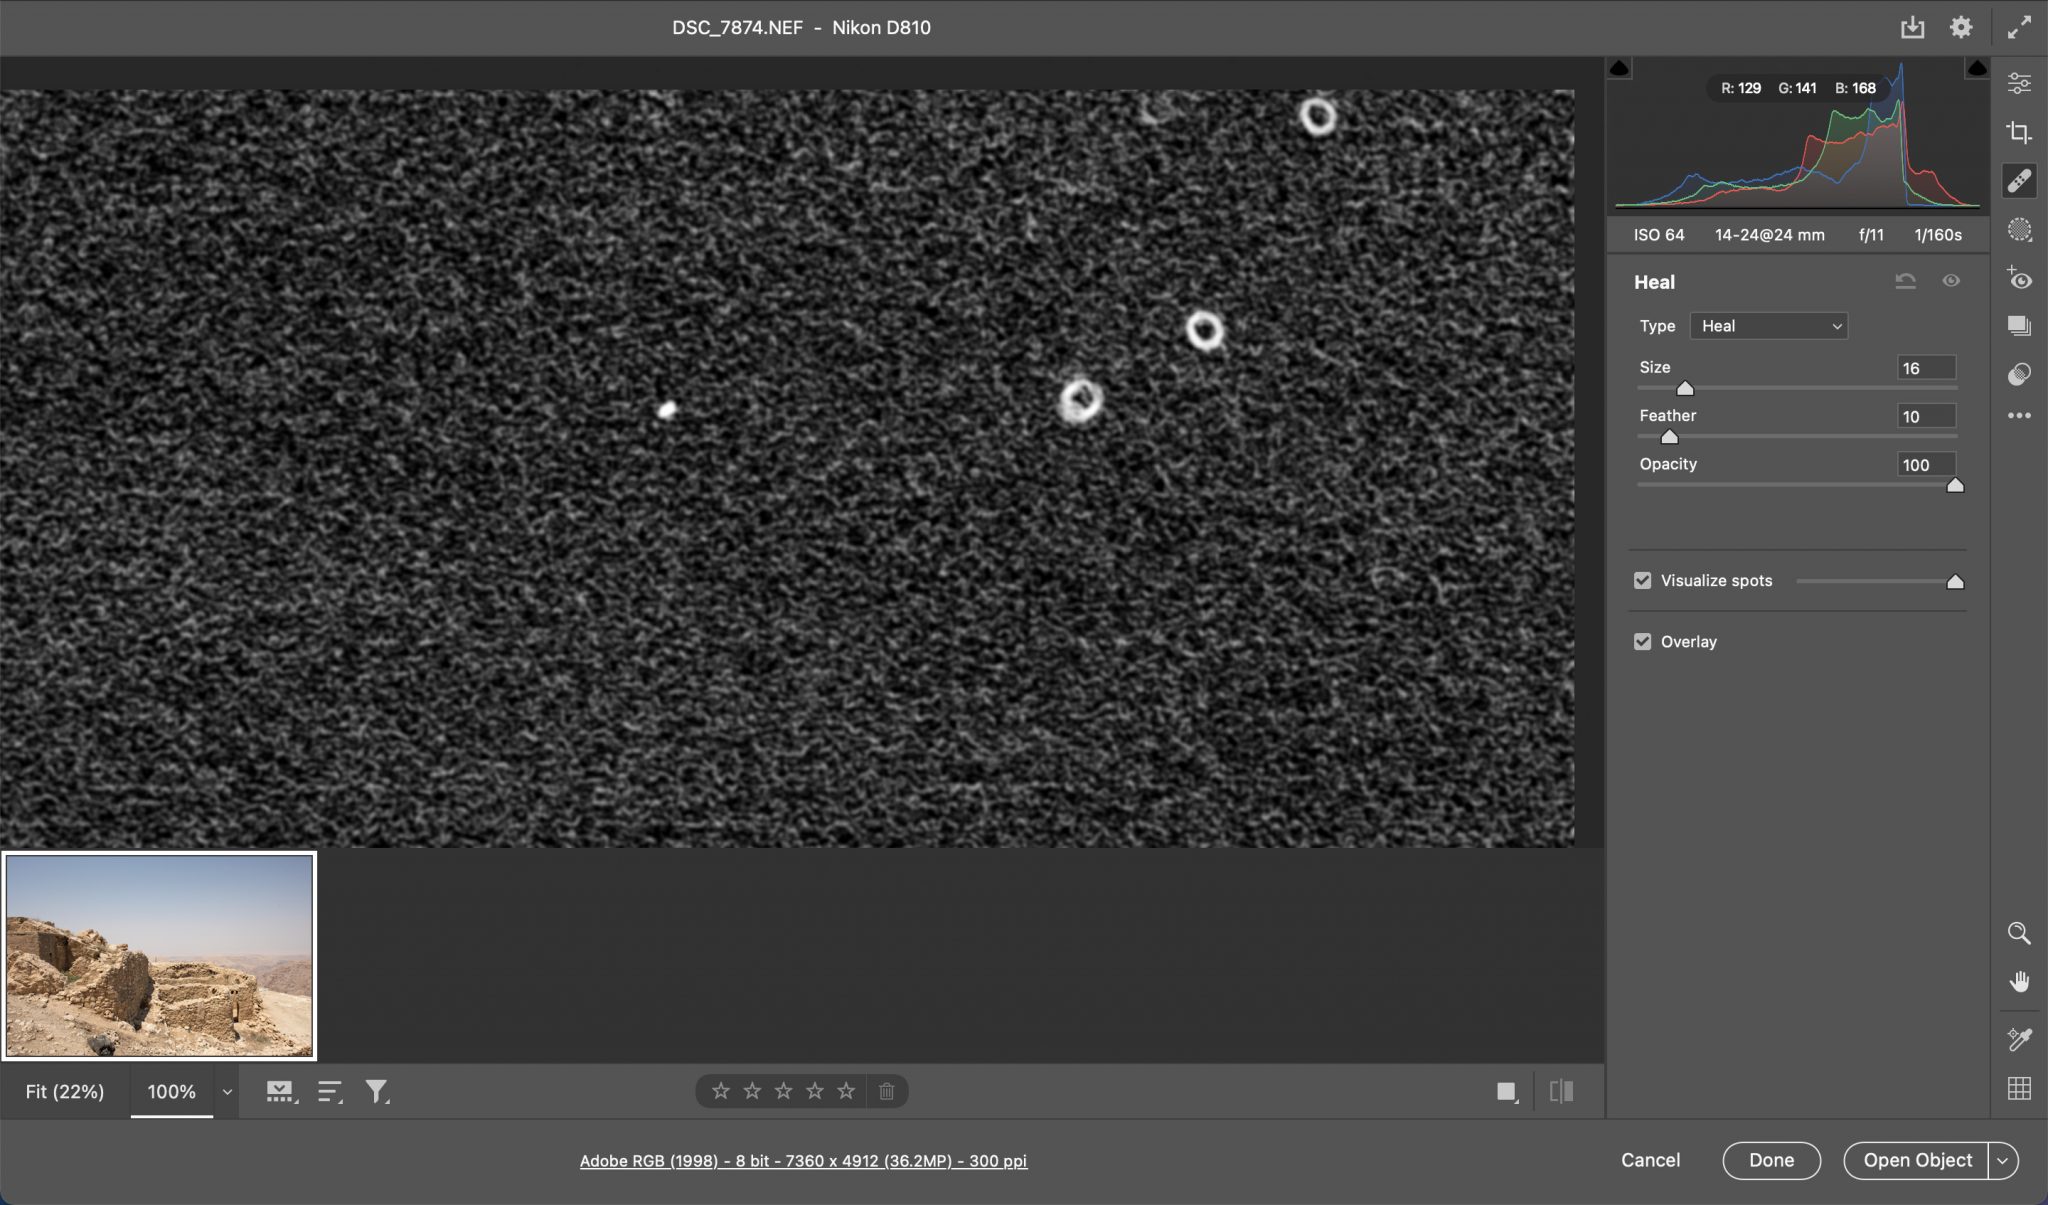Open the Type dropdown in Heal panel

point(1767,325)
